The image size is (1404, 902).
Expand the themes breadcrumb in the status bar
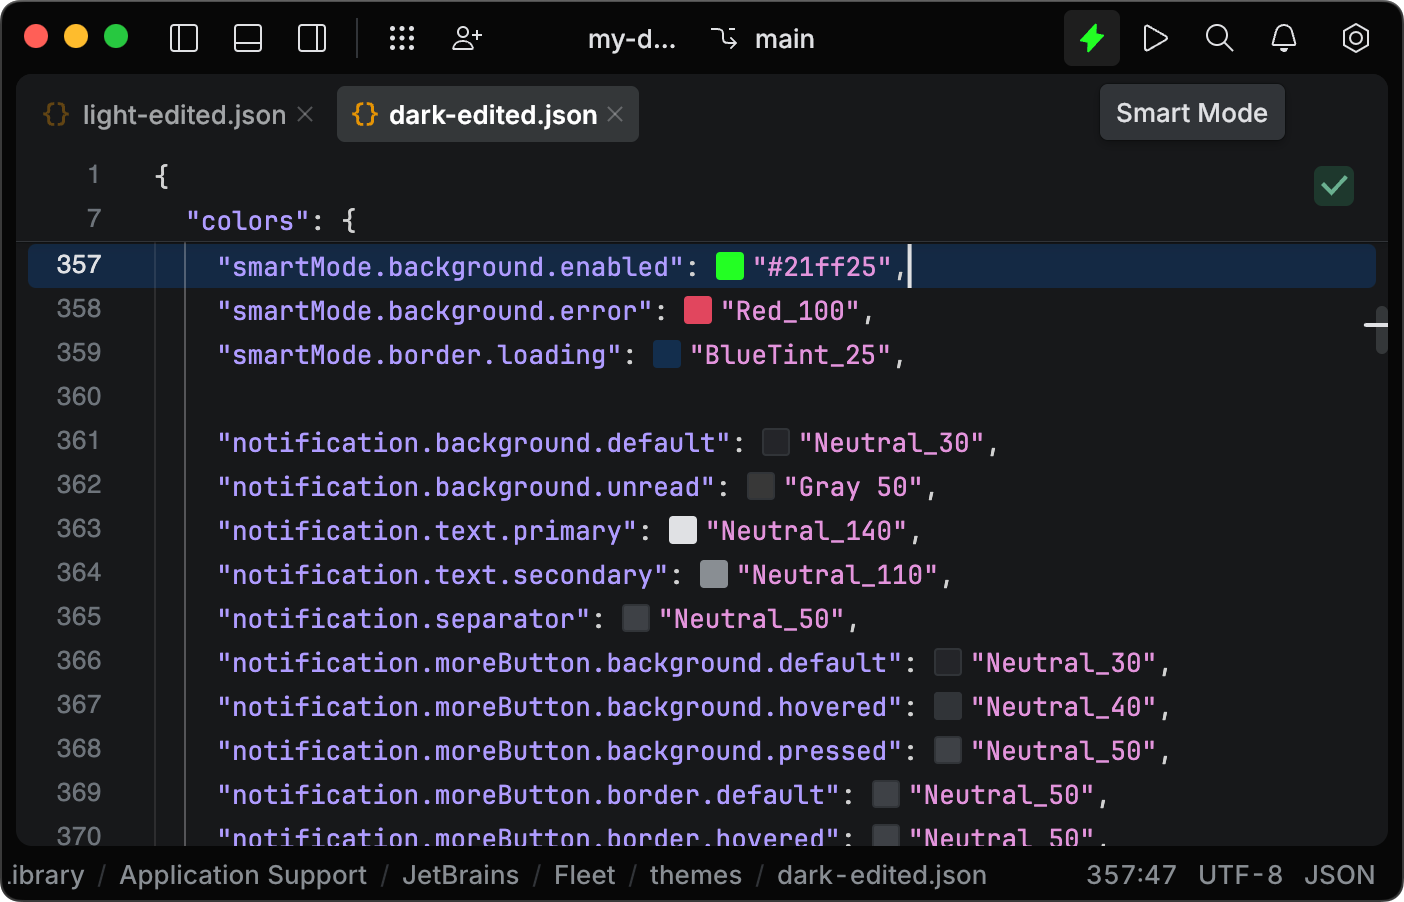click(x=695, y=875)
